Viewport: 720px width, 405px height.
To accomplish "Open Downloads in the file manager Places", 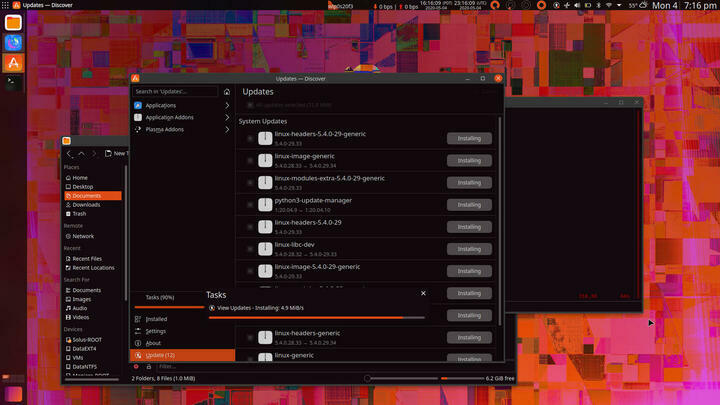I will click(93, 205).
